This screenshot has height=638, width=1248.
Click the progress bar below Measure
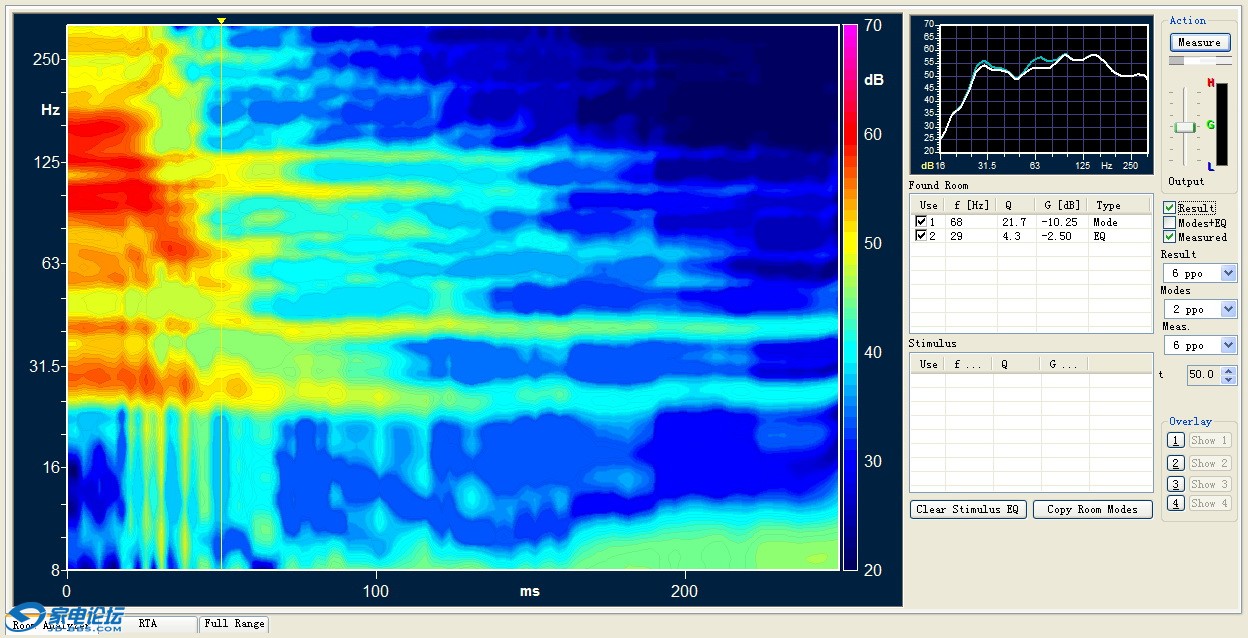(x=1200, y=61)
